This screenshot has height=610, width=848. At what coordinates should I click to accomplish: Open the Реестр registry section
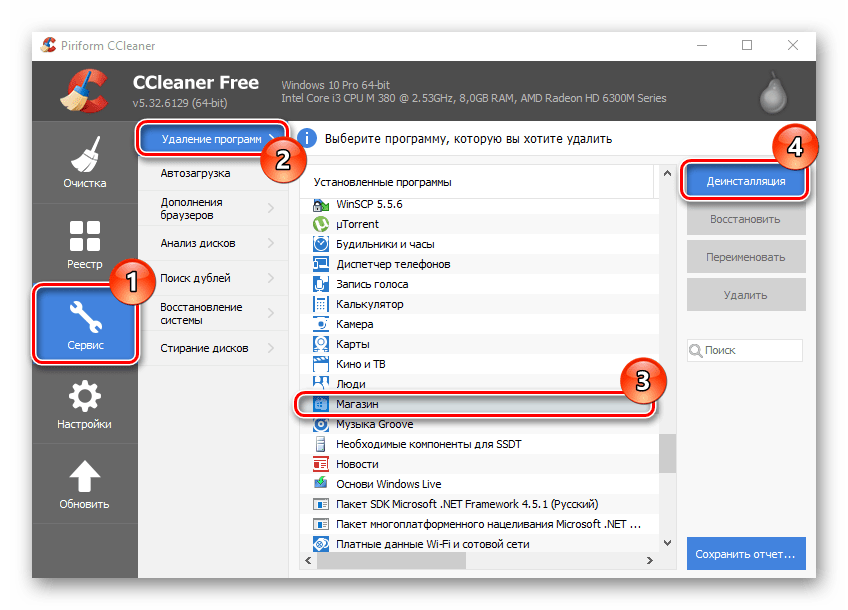pyautogui.click(x=85, y=245)
